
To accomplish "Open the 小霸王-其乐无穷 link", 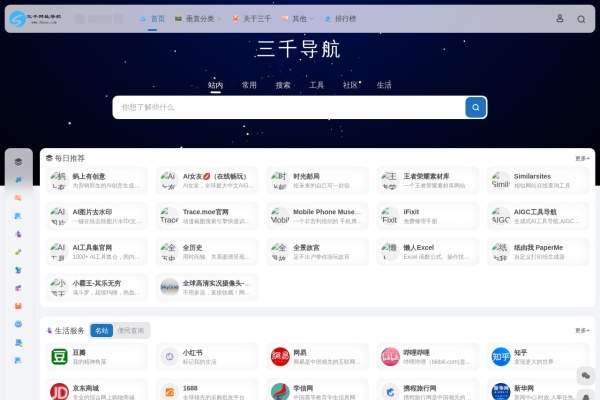I will pos(96,283).
